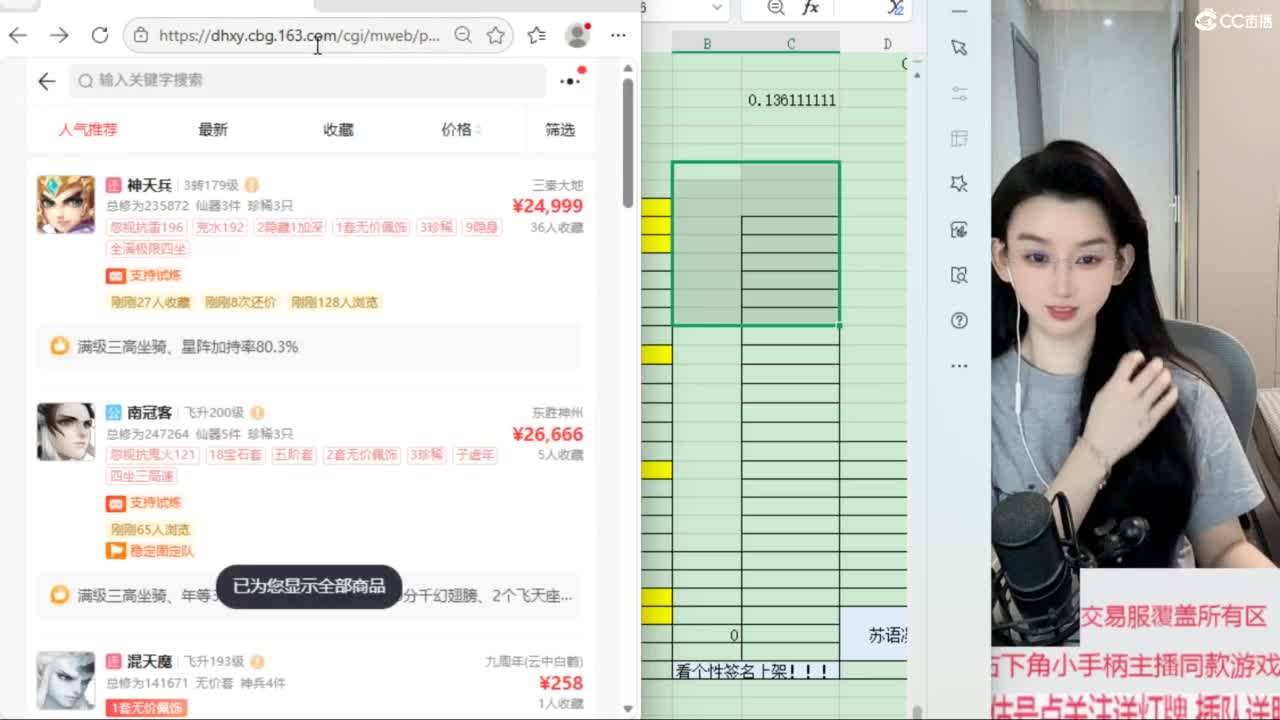1280x720 pixels.
Task: Reload the page with the refresh icon
Action: [100, 35]
